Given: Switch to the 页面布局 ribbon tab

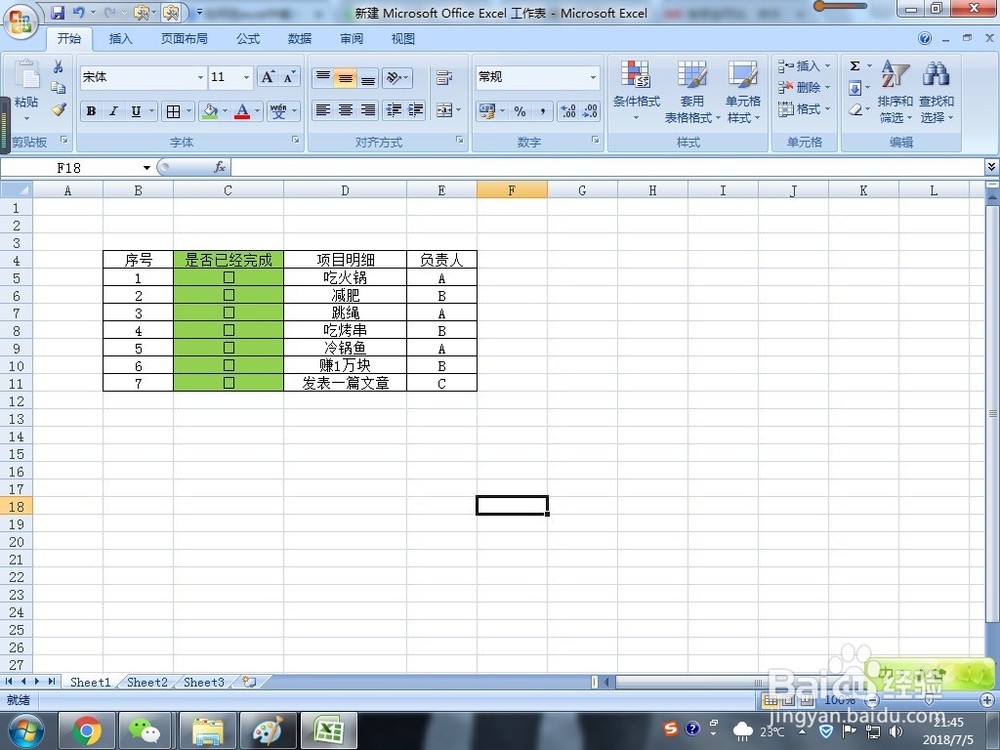Looking at the screenshot, I should (184, 39).
